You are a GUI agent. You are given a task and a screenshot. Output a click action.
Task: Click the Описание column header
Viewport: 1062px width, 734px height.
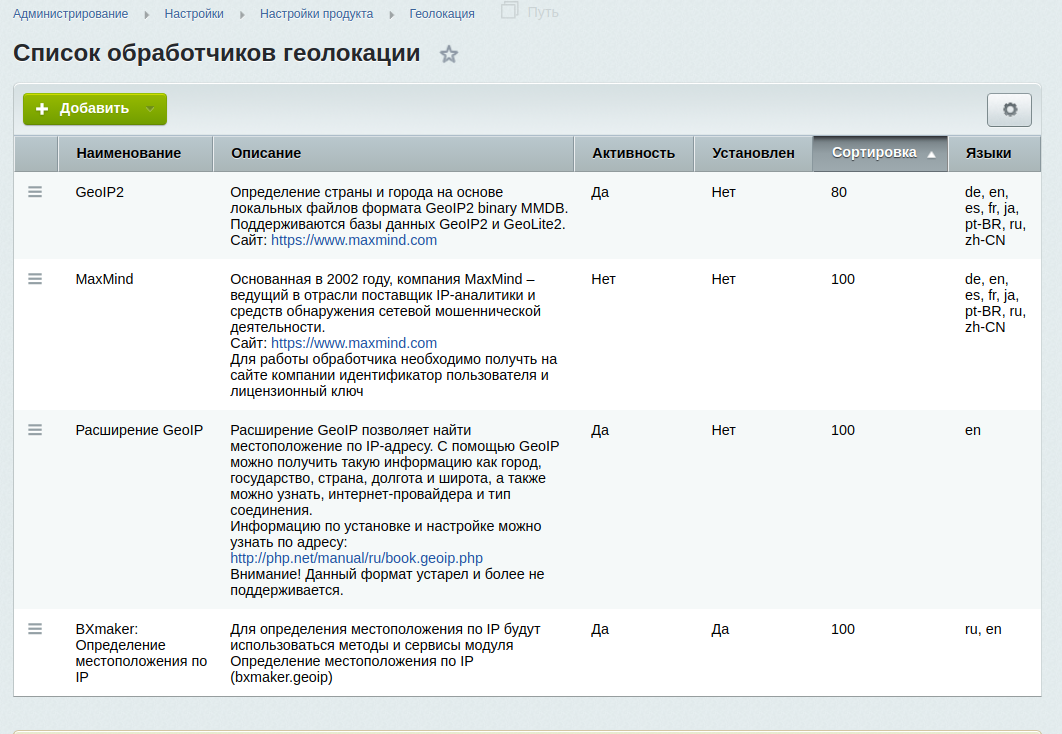(x=266, y=153)
